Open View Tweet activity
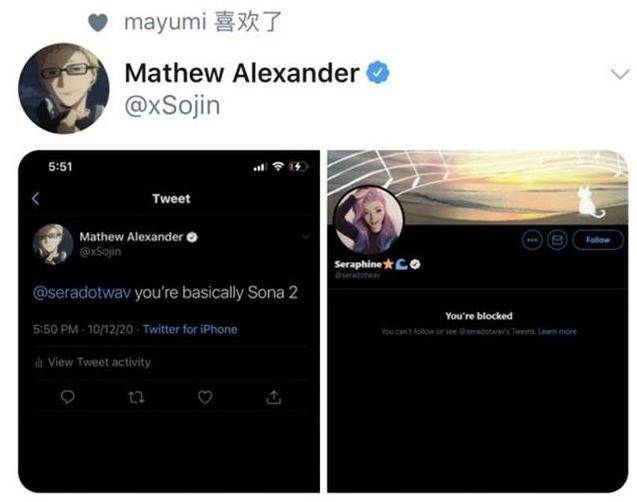The width and height of the screenshot is (637, 502). [x=93, y=362]
